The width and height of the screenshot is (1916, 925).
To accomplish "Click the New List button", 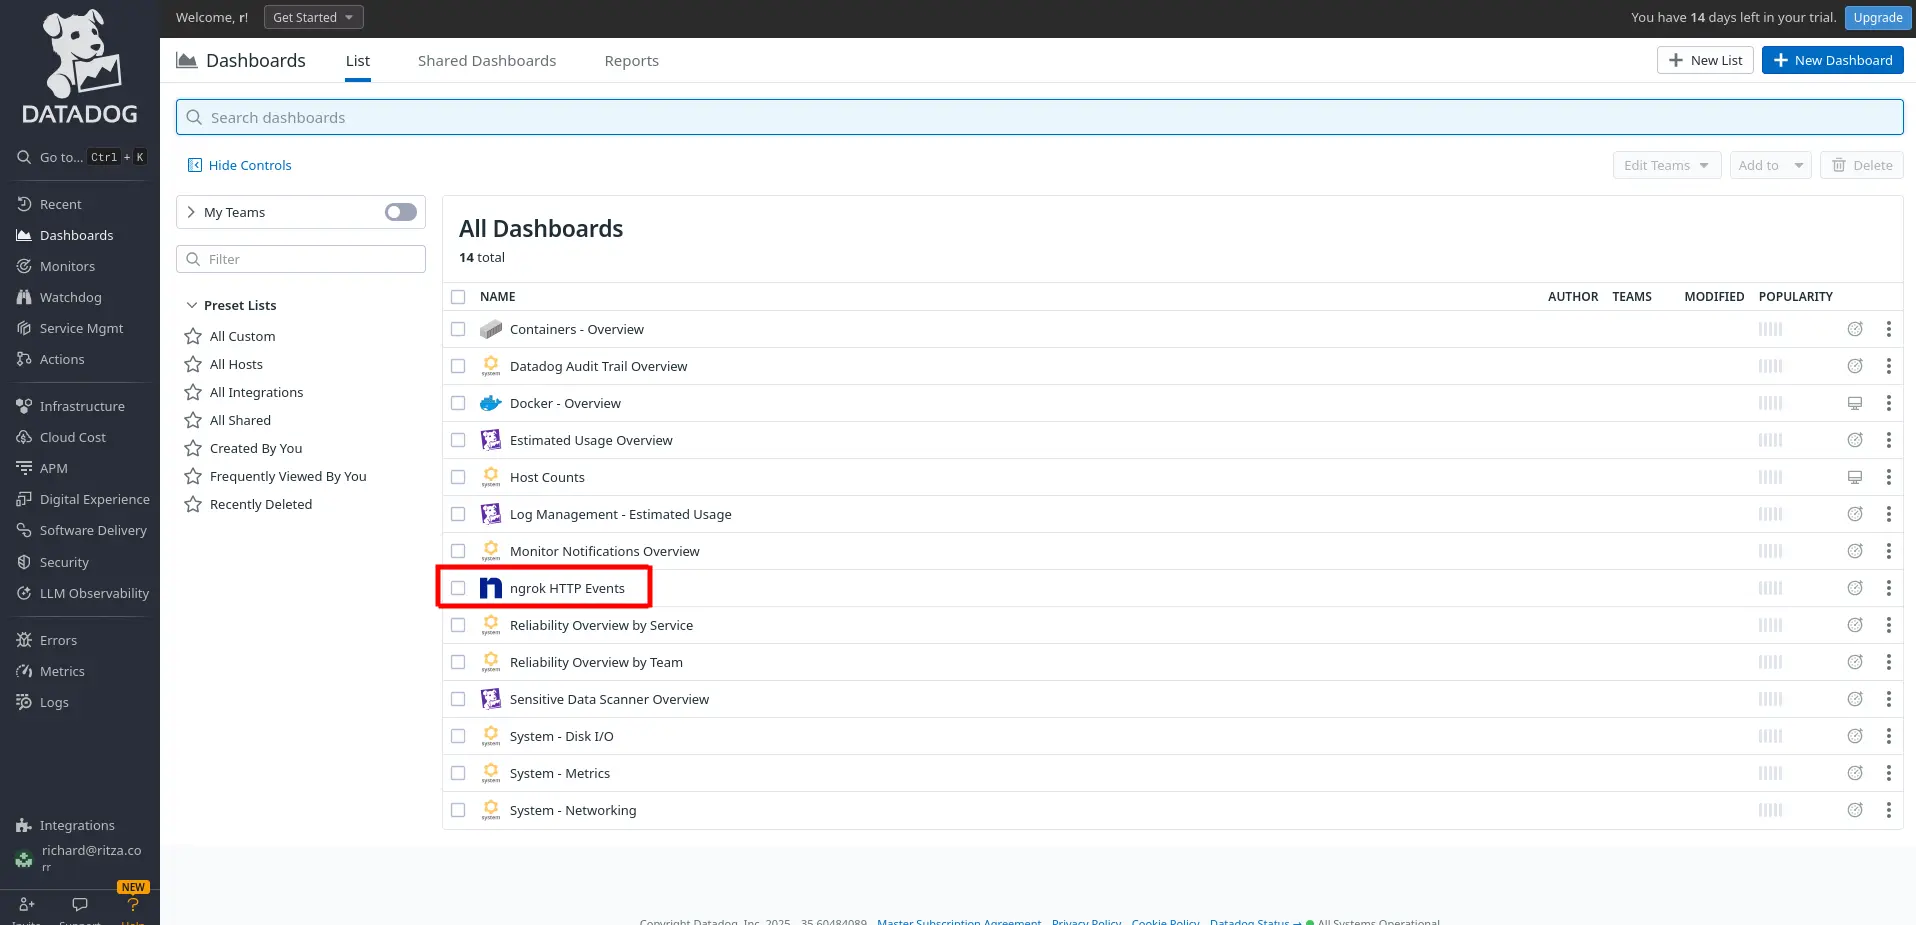I will [x=1705, y=60].
